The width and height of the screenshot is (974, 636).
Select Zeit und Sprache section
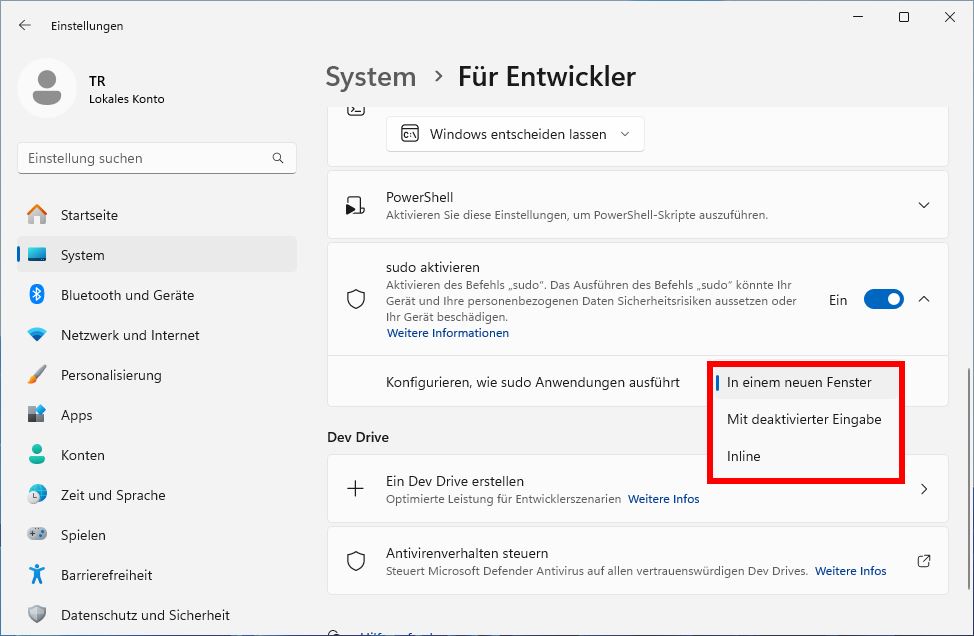(113, 495)
